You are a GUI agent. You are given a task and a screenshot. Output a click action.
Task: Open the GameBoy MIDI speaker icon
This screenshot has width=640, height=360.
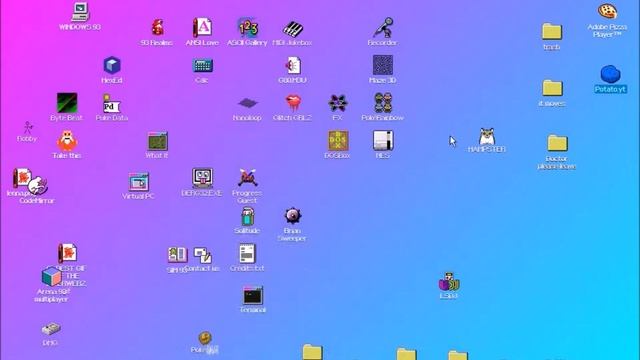click(x=293, y=65)
